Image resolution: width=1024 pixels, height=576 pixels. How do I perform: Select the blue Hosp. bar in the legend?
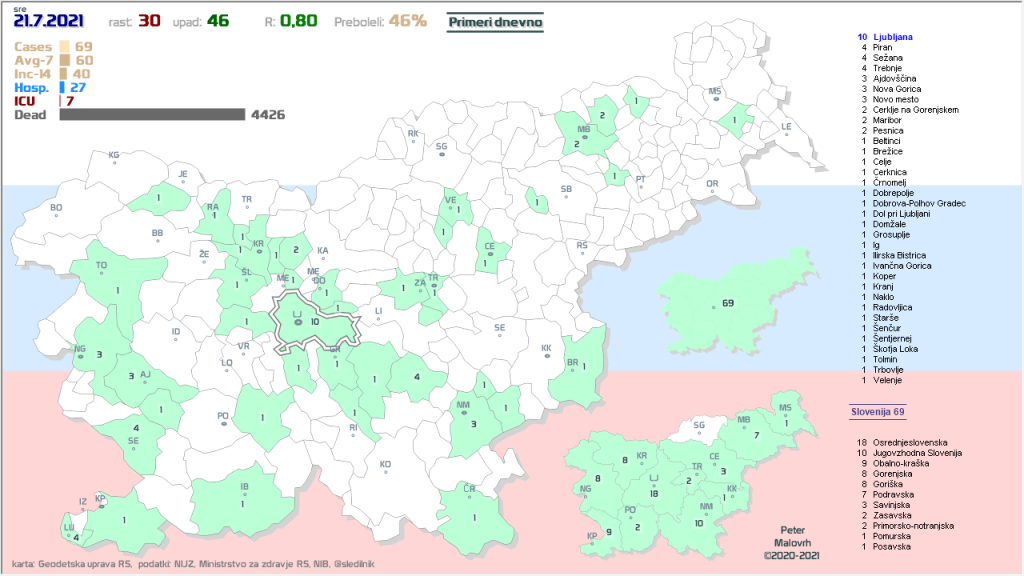tap(62, 88)
